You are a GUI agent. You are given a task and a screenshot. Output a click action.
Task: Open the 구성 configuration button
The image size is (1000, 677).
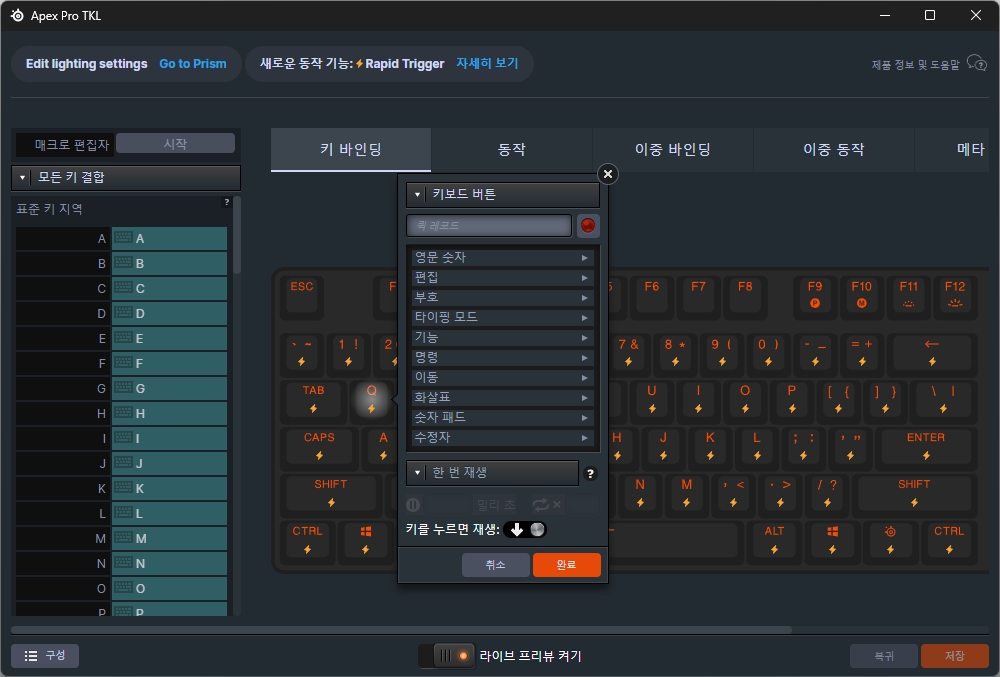pyautogui.click(x=45, y=655)
